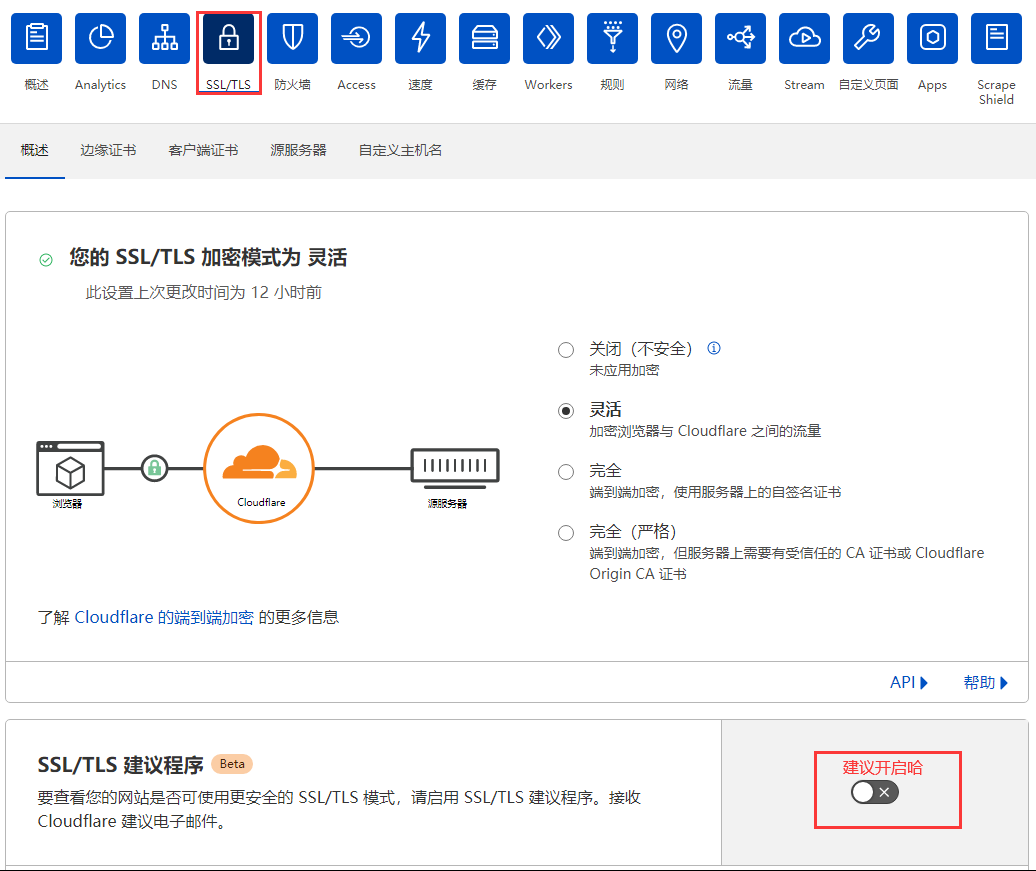Open the 缓存 drive icon
Viewport: 1036px width, 871px height.
[484, 38]
